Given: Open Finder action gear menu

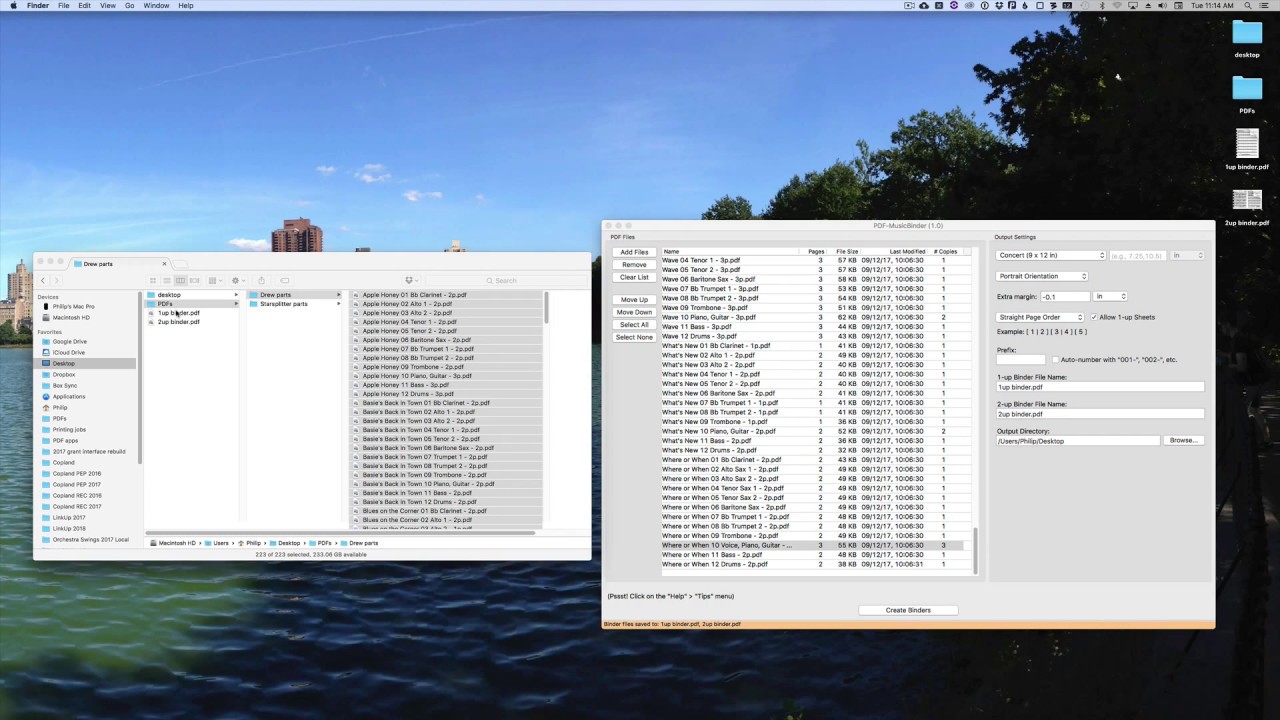Looking at the screenshot, I should tap(238, 280).
